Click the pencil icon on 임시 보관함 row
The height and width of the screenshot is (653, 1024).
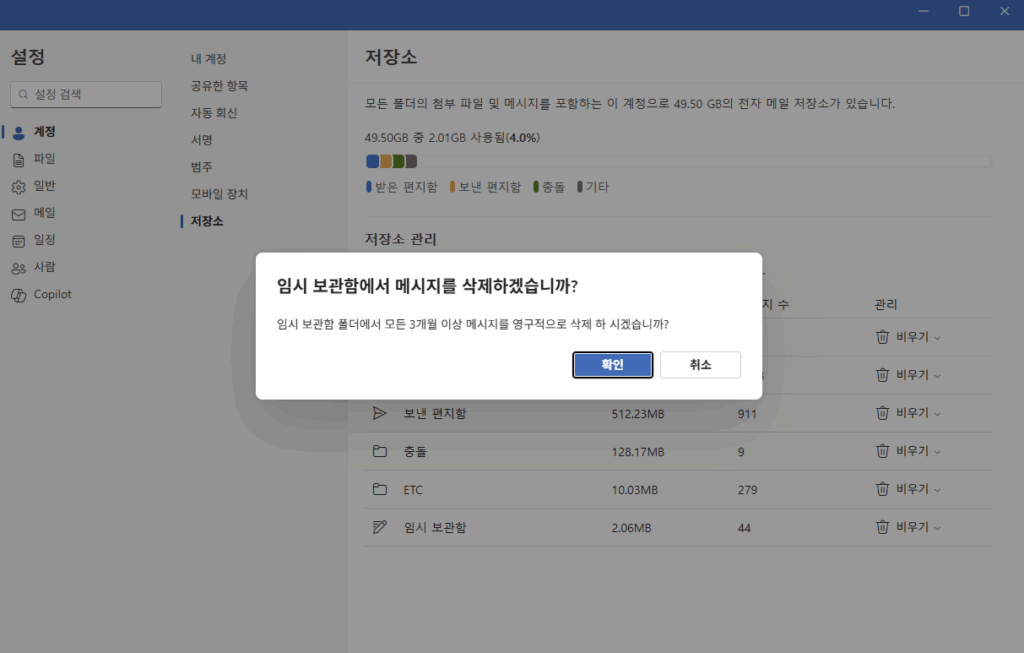[x=379, y=527]
